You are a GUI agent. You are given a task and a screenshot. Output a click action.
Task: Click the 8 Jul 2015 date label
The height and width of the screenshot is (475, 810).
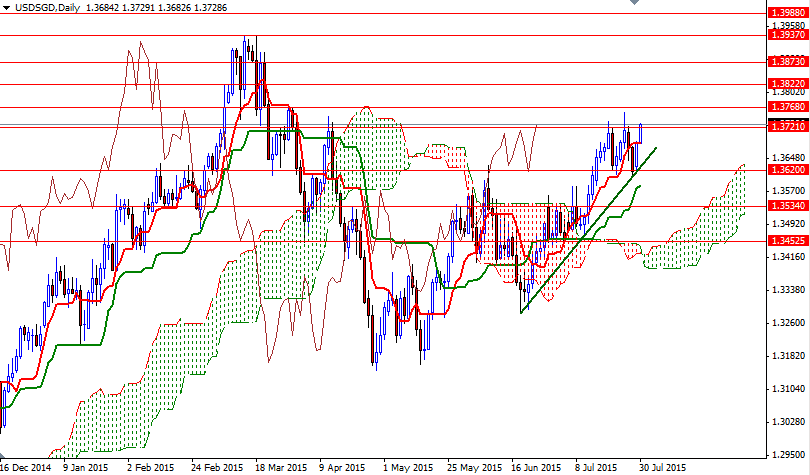pos(598,468)
